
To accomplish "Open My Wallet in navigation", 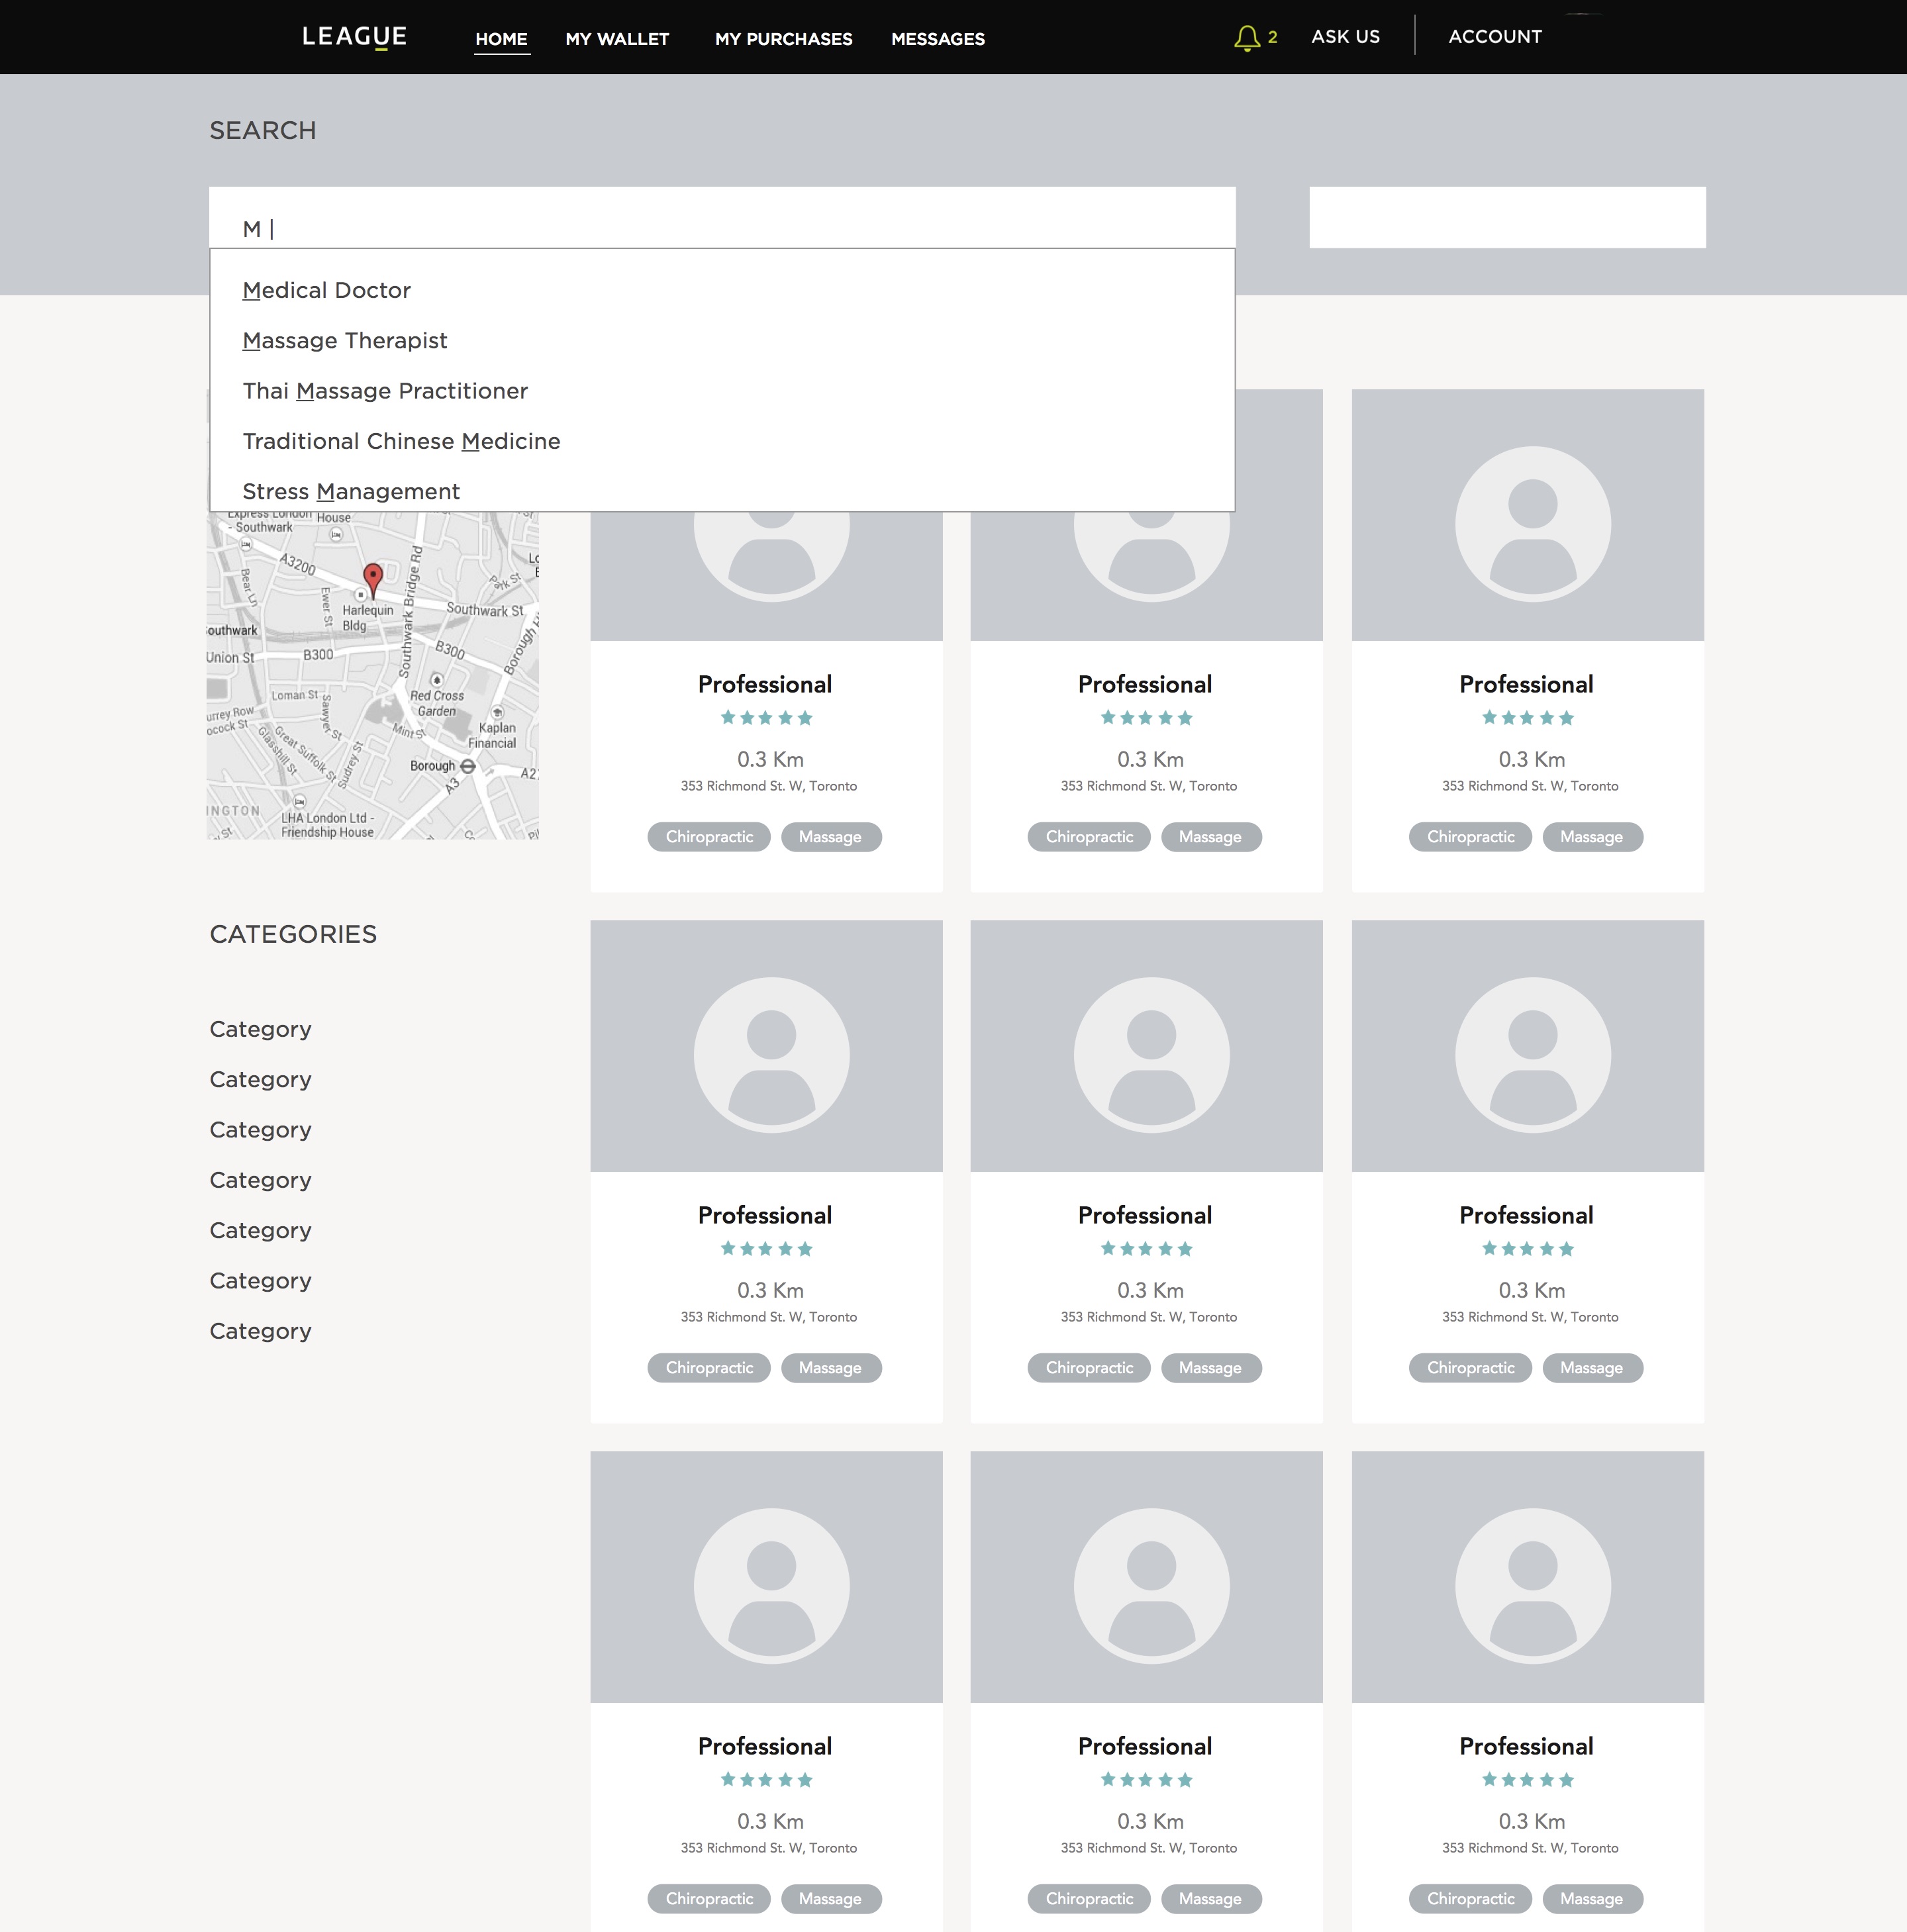I will click(x=617, y=39).
